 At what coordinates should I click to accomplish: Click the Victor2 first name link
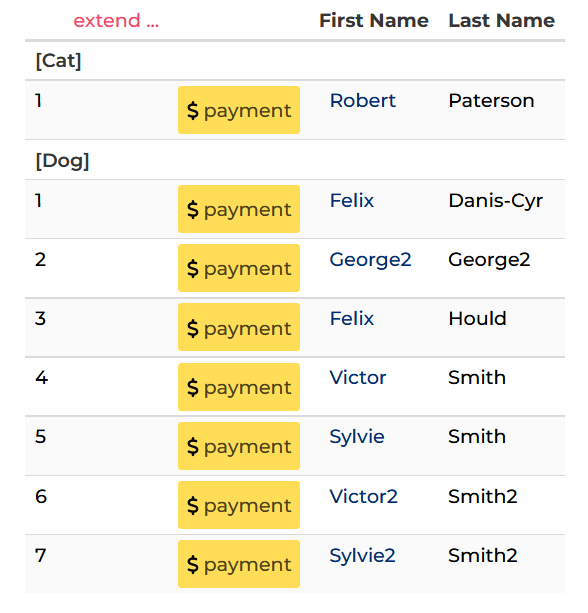[x=364, y=496]
